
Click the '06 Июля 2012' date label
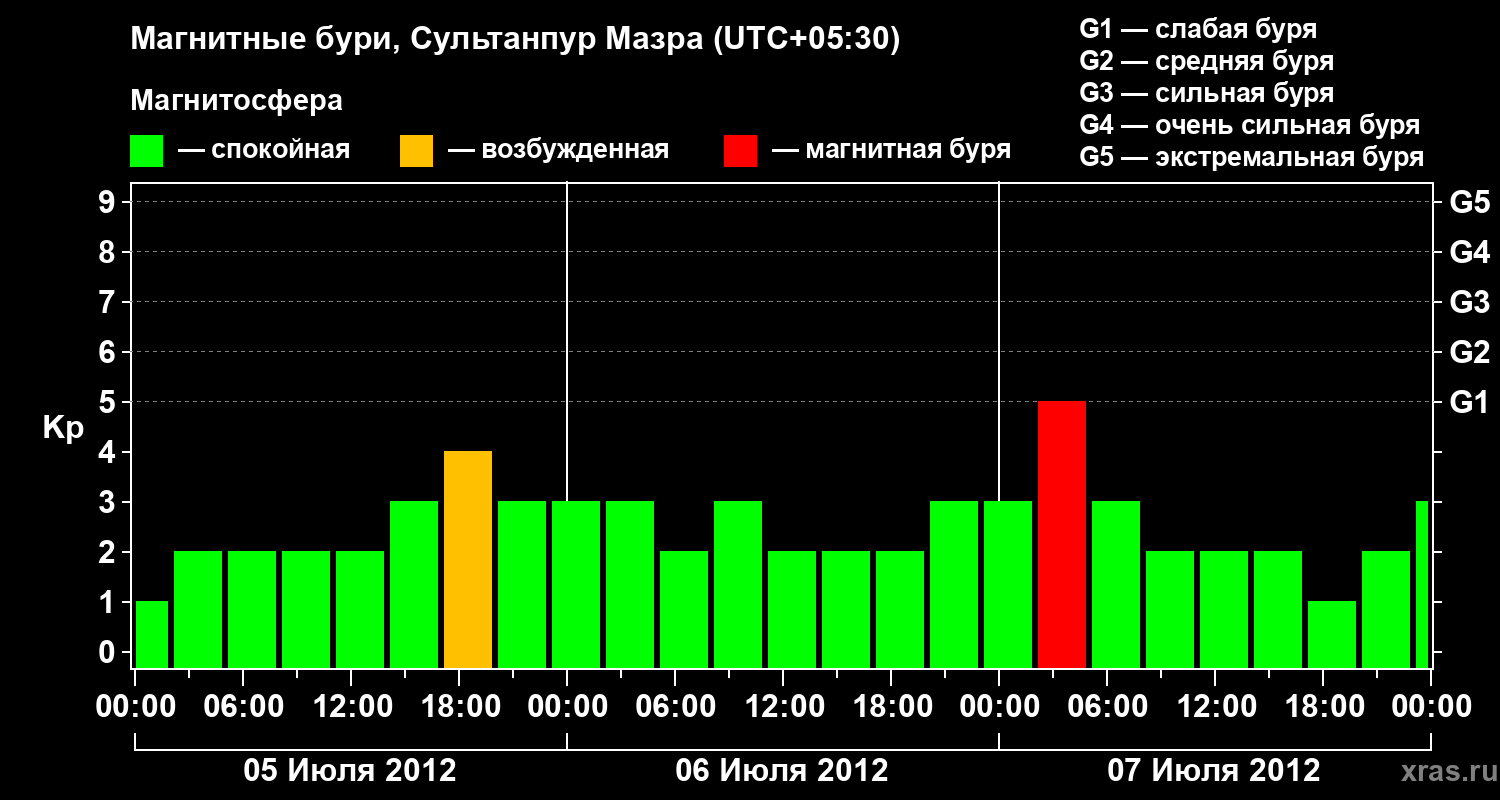[782, 771]
